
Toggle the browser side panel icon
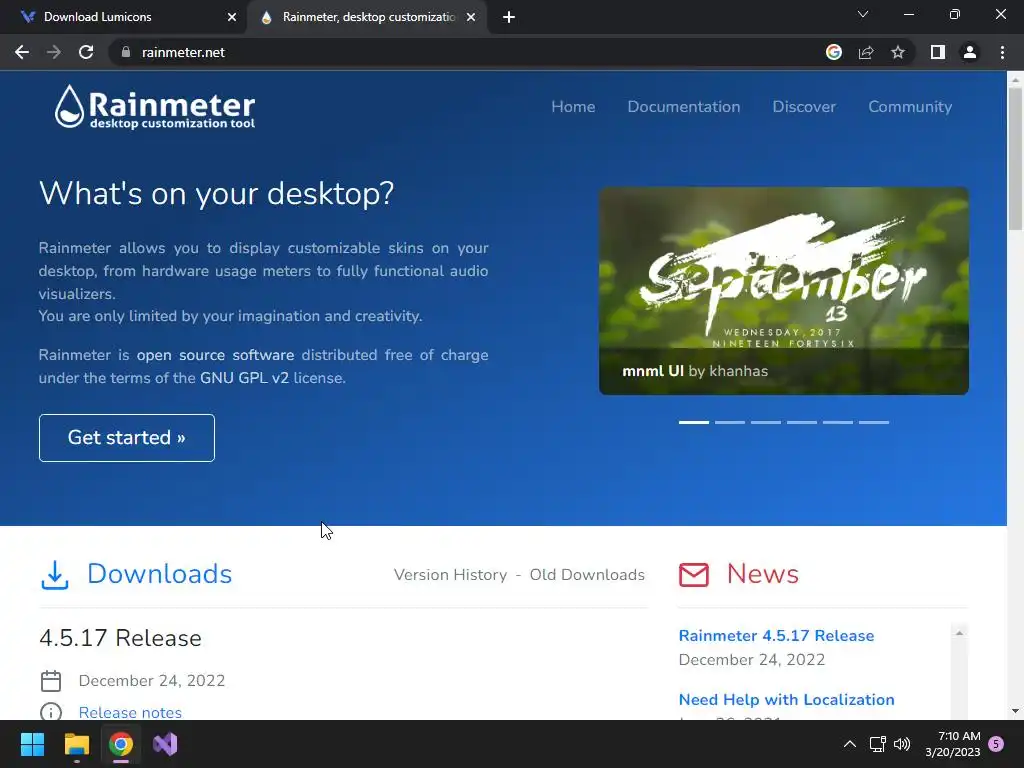click(938, 52)
